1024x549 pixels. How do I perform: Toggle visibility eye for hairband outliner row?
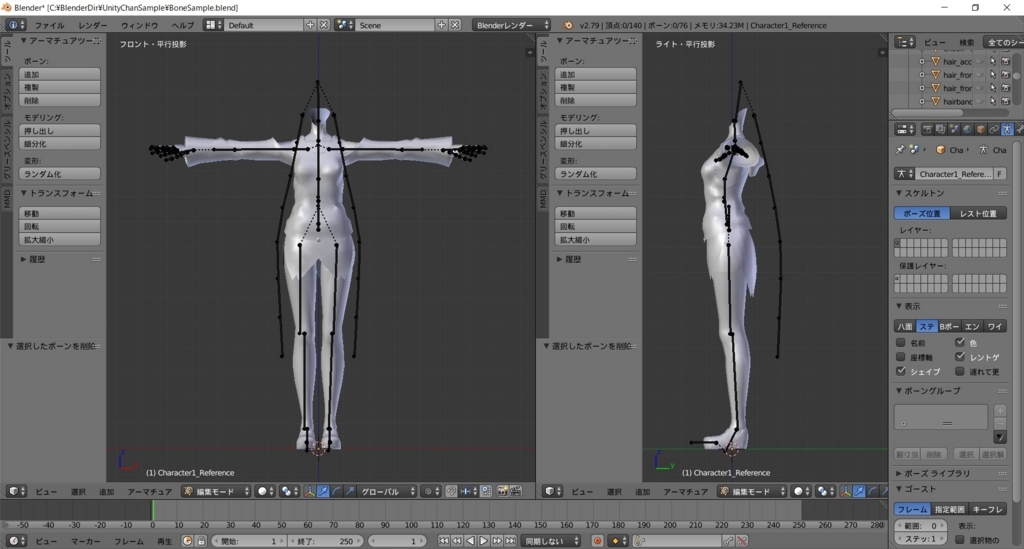pyautogui.click(x=980, y=101)
